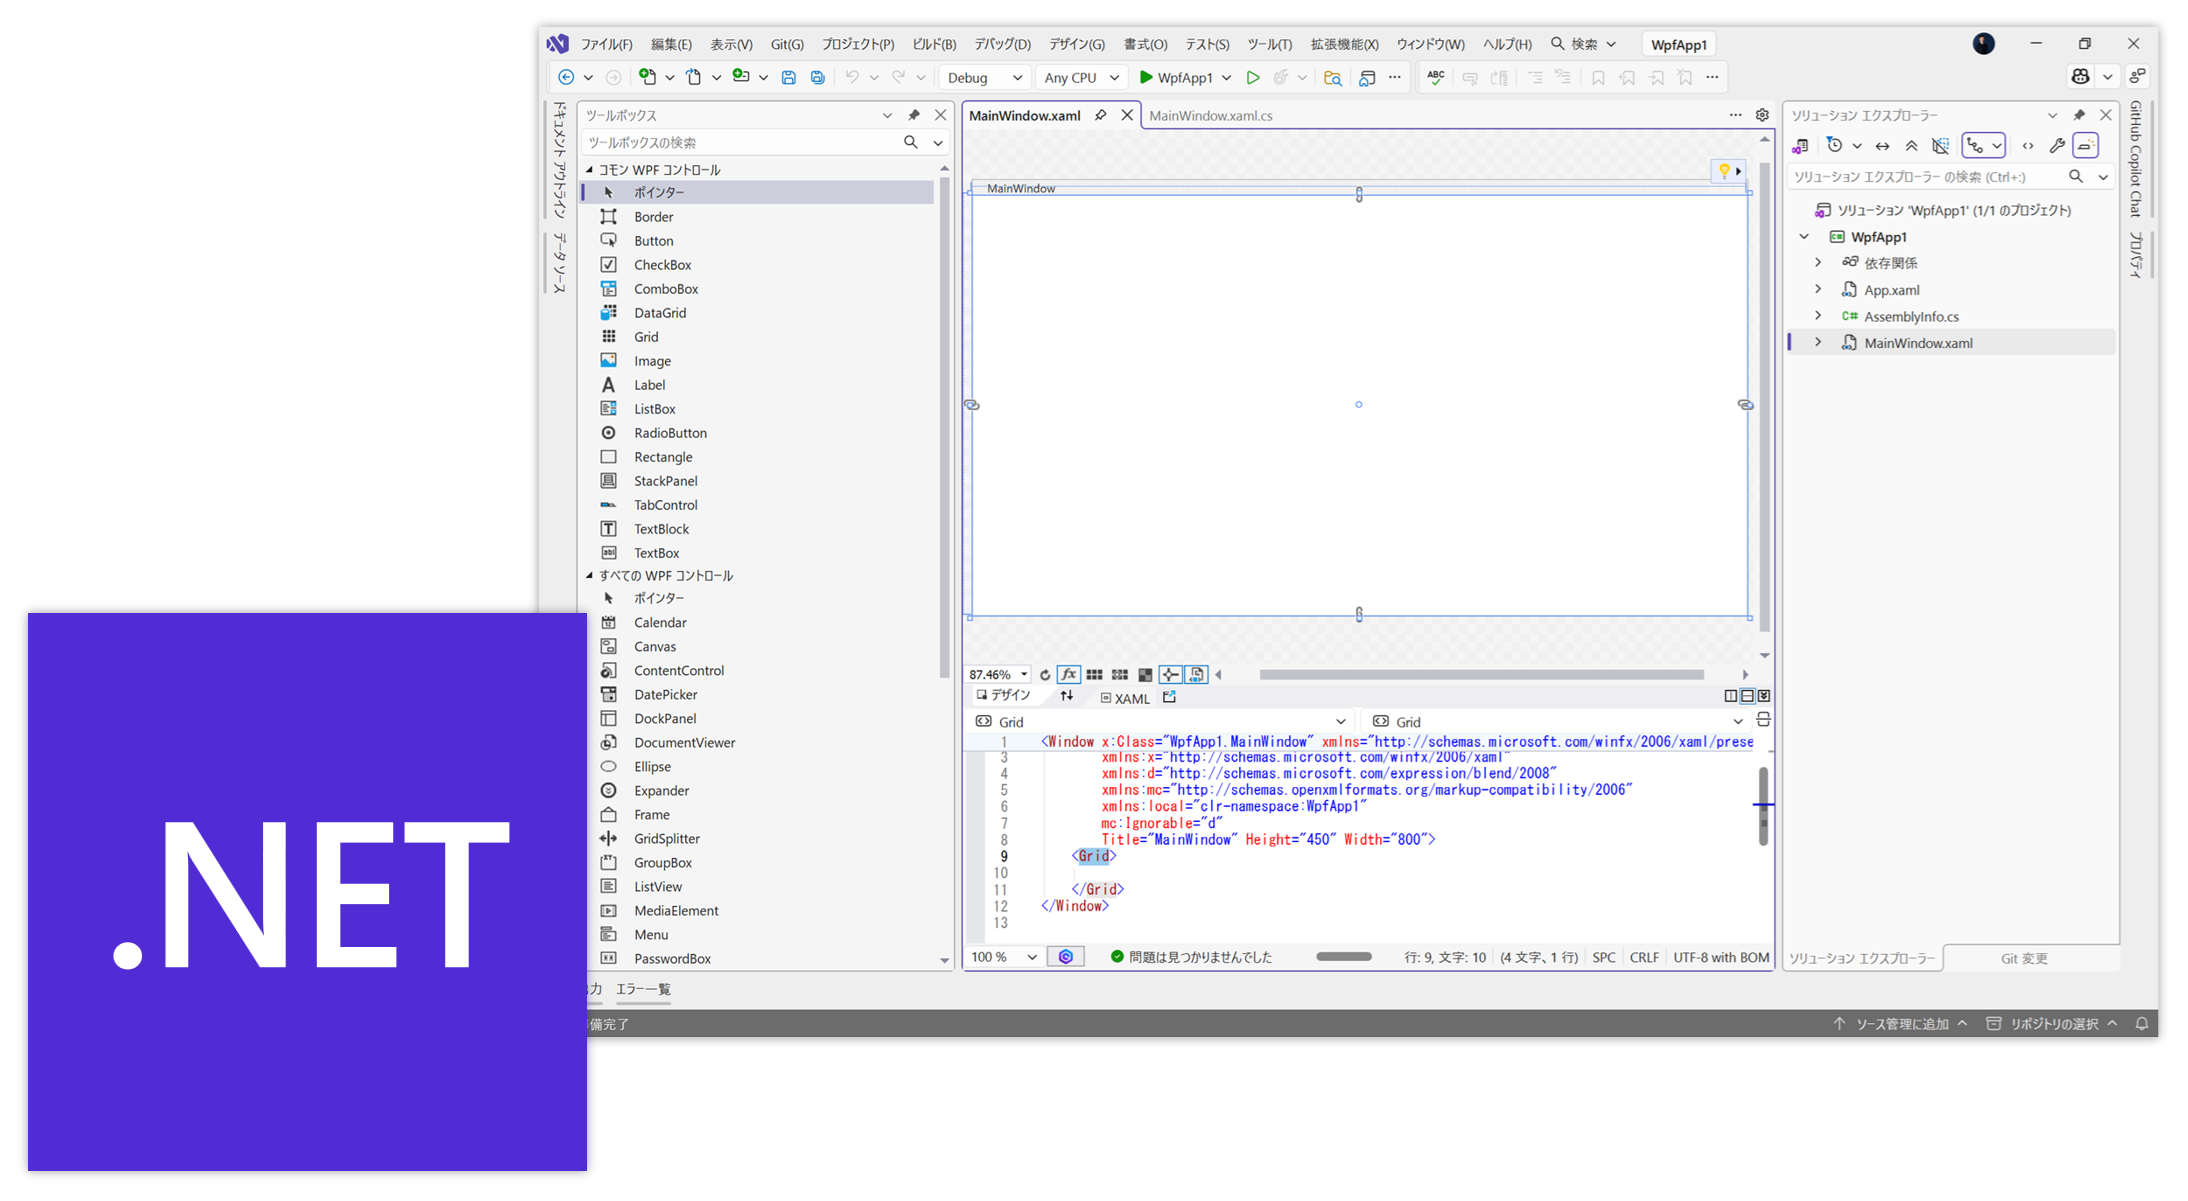Toggle Show All Files in Solution Explorer
2188x1201 pixels.
(1940, 146)
